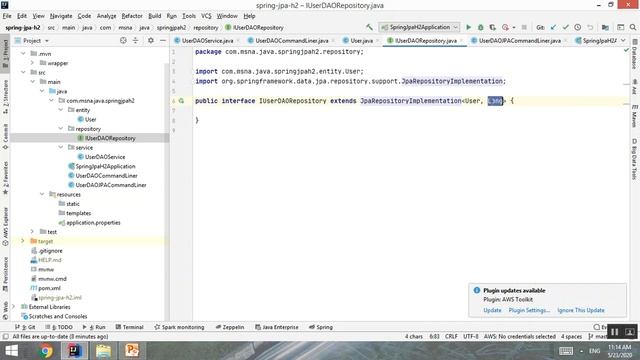This screenshot has height=360, width=640.
Task: Switch to UserDAOService.java tab
Action: pos(207,40)
